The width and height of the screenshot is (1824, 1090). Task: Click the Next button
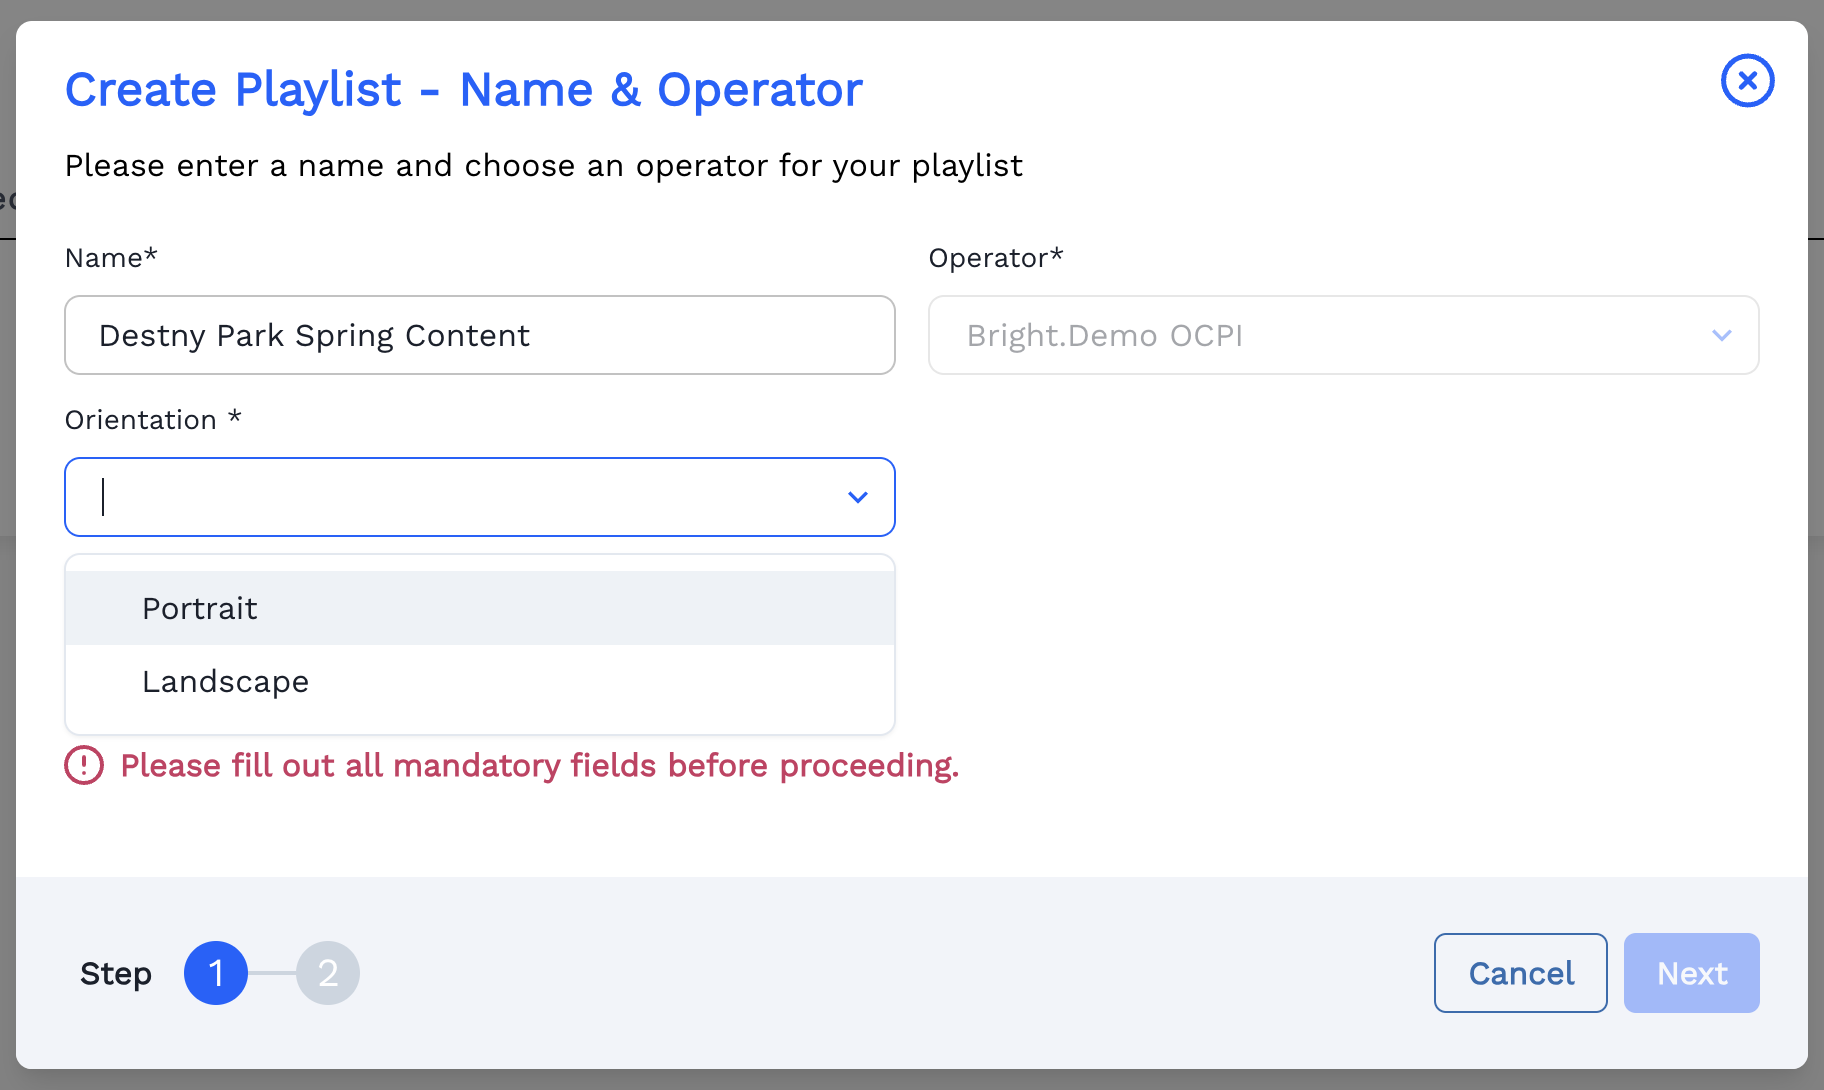[x=1691, y=973]
